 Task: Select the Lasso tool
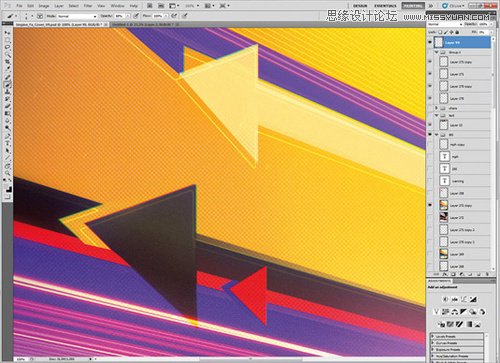click(x=8, y=47)
